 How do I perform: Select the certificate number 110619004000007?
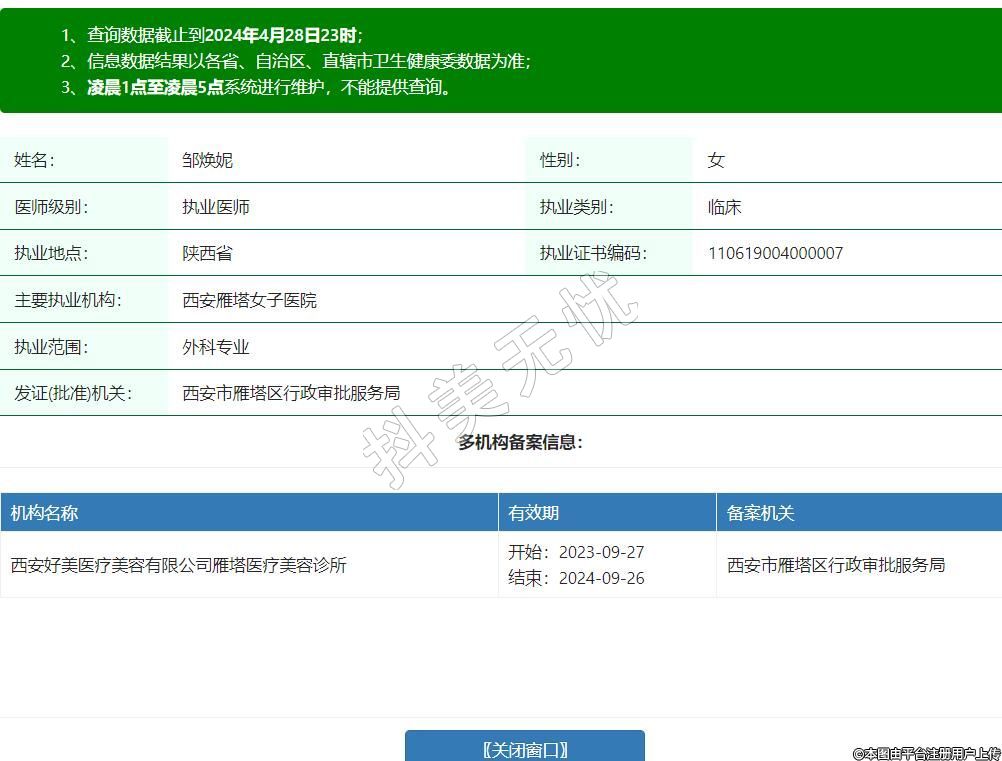(775, 253)
